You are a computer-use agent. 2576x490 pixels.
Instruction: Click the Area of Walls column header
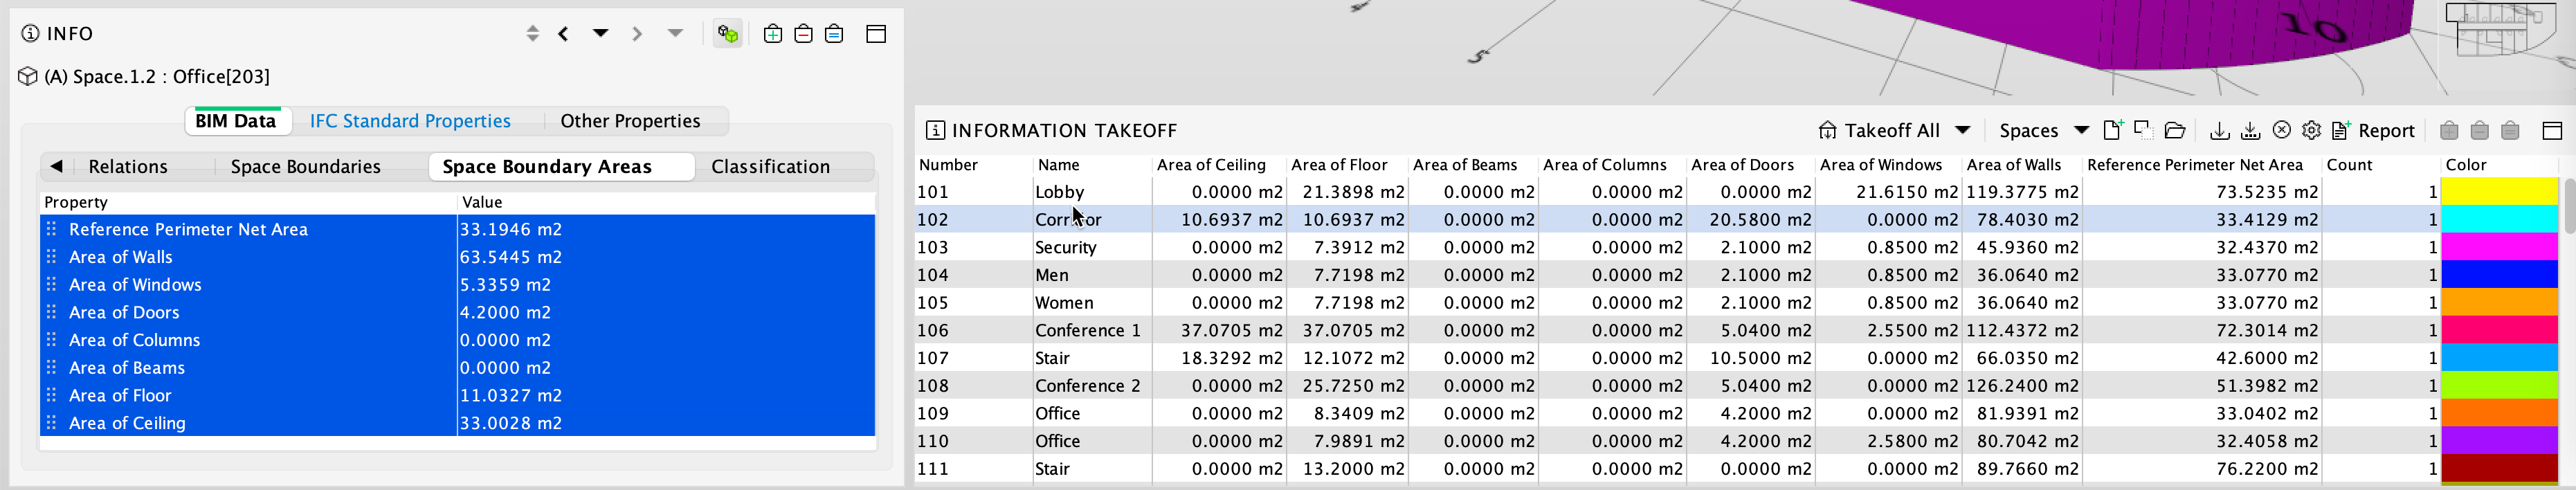point(2013,165)
